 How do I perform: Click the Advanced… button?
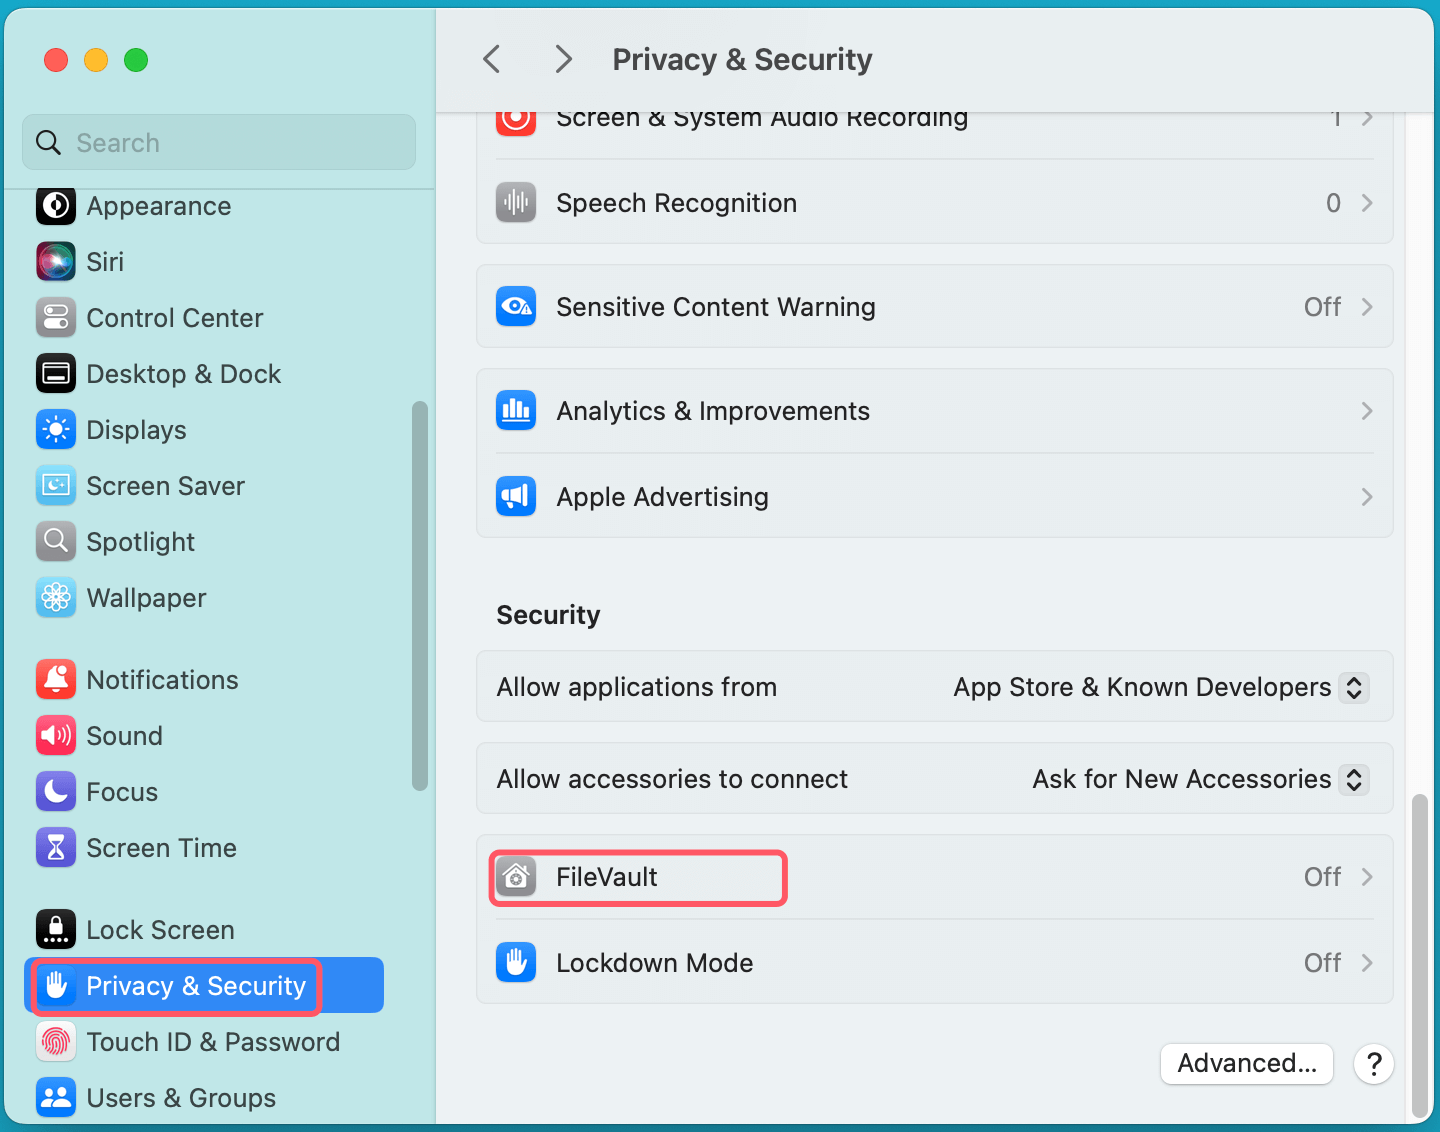(1246, 1064)
